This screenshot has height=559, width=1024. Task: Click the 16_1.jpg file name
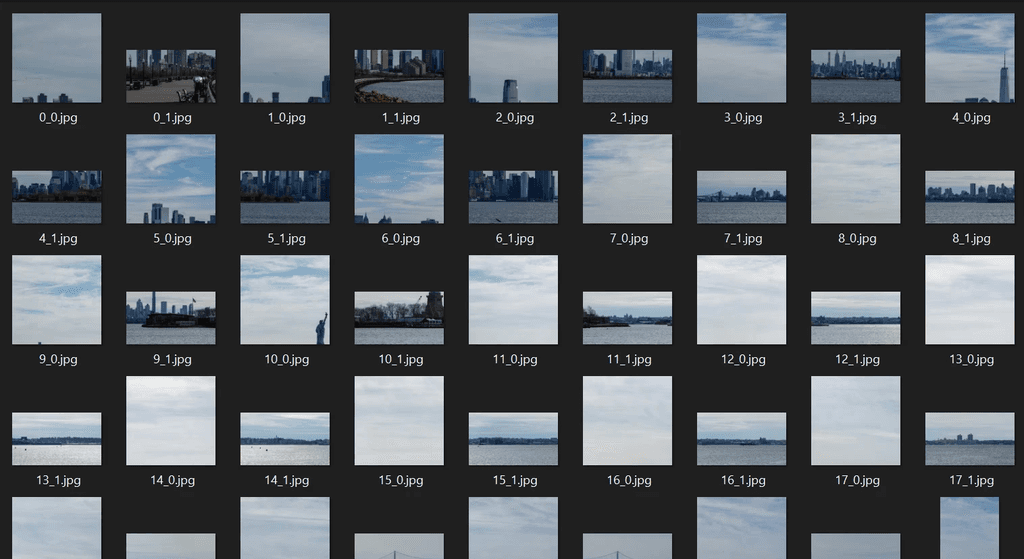pyautogui.click(x=743, y=481)
